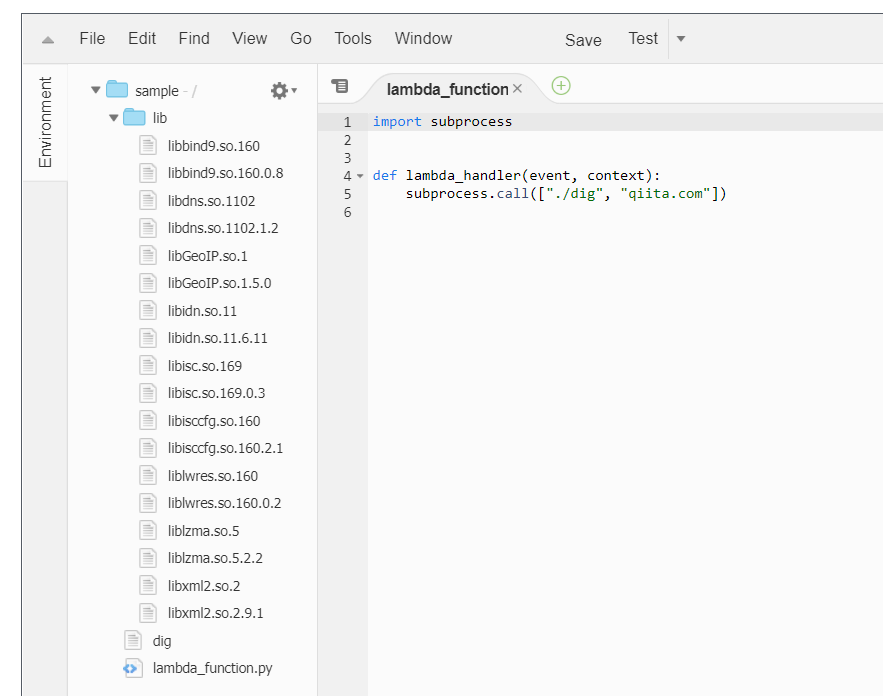This screenshot has height=696, width=883.
Task: Open the Tools menu
Action: point(353,39)
